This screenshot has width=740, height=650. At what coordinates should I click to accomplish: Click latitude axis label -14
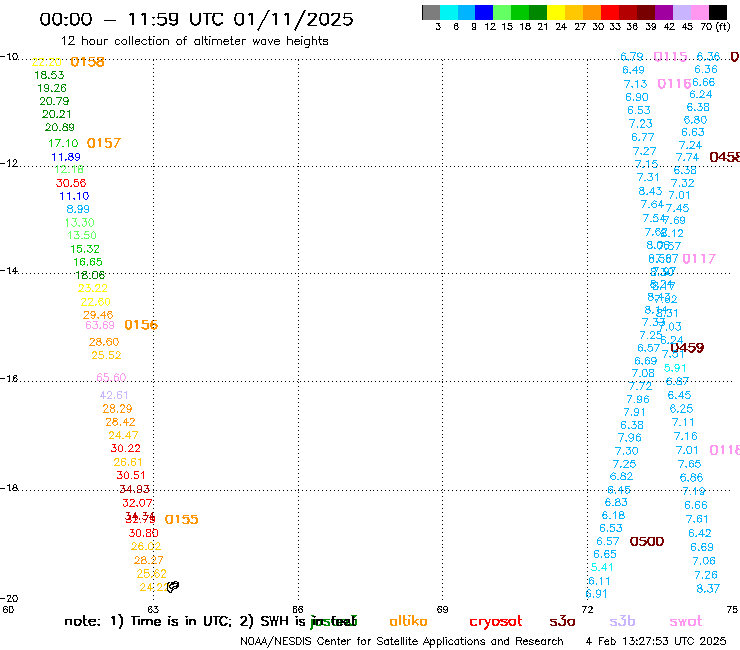click(x=9, y=270)
